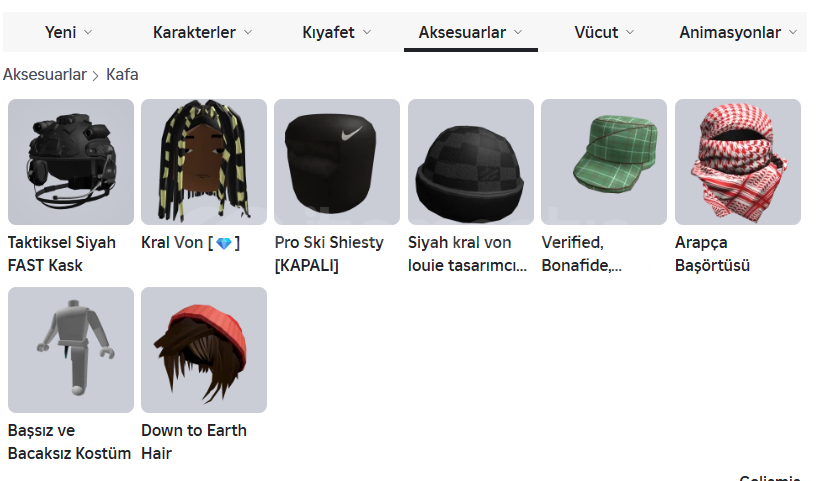Click the Siyah kral von louie item name
This screenshot has width=826, height=481.
point(467,254)
